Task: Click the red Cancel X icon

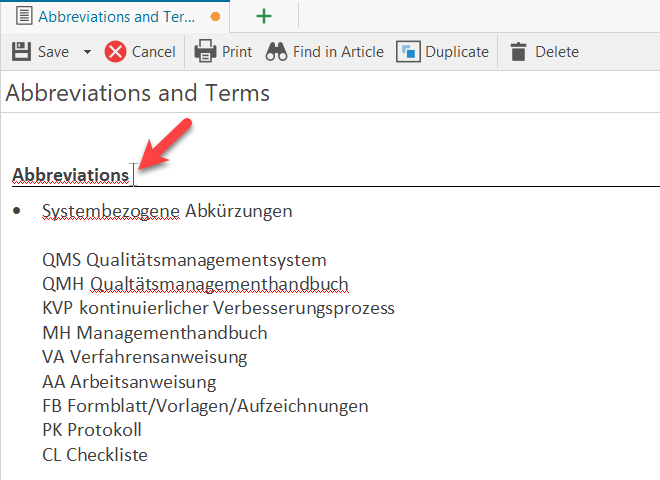Action: pos(116,52)
